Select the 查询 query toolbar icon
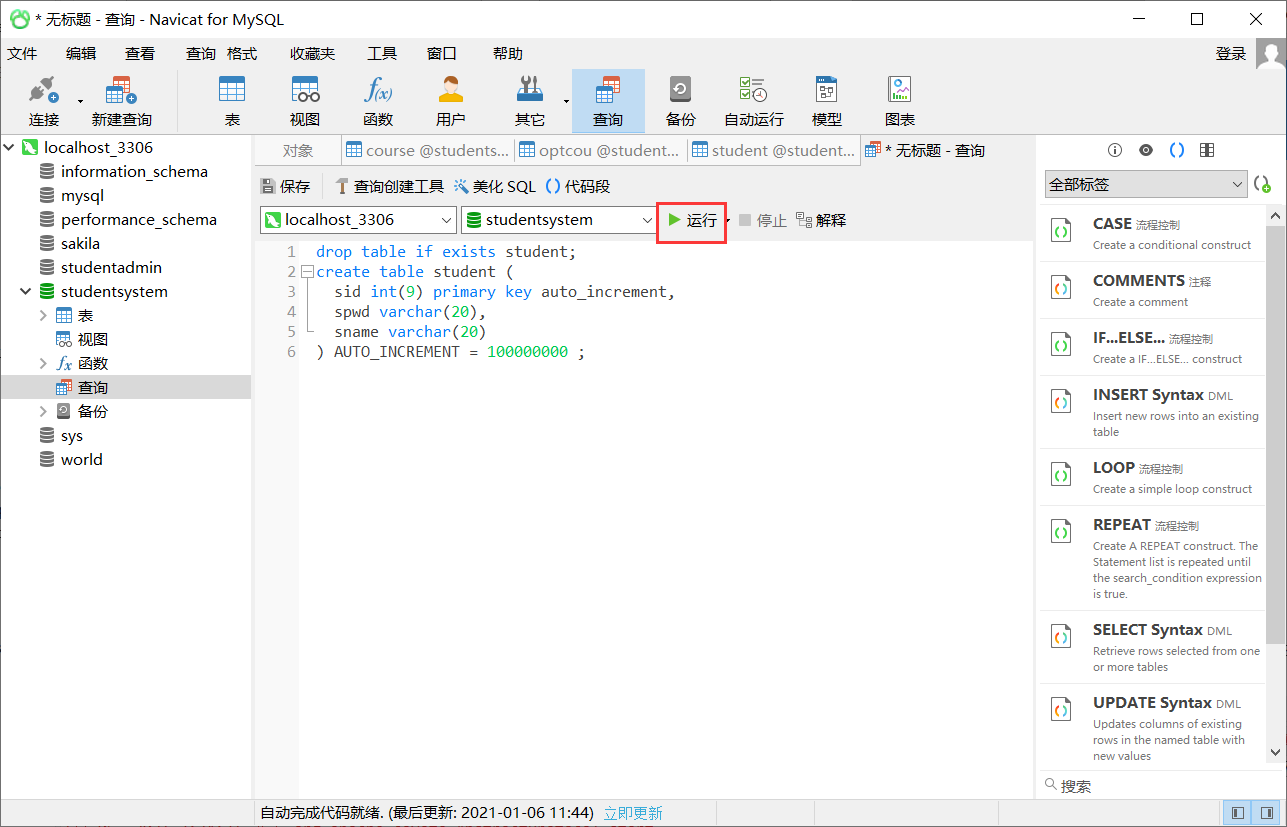The image size is (1287, 827). pyautogui.click(x=608, y=102)
